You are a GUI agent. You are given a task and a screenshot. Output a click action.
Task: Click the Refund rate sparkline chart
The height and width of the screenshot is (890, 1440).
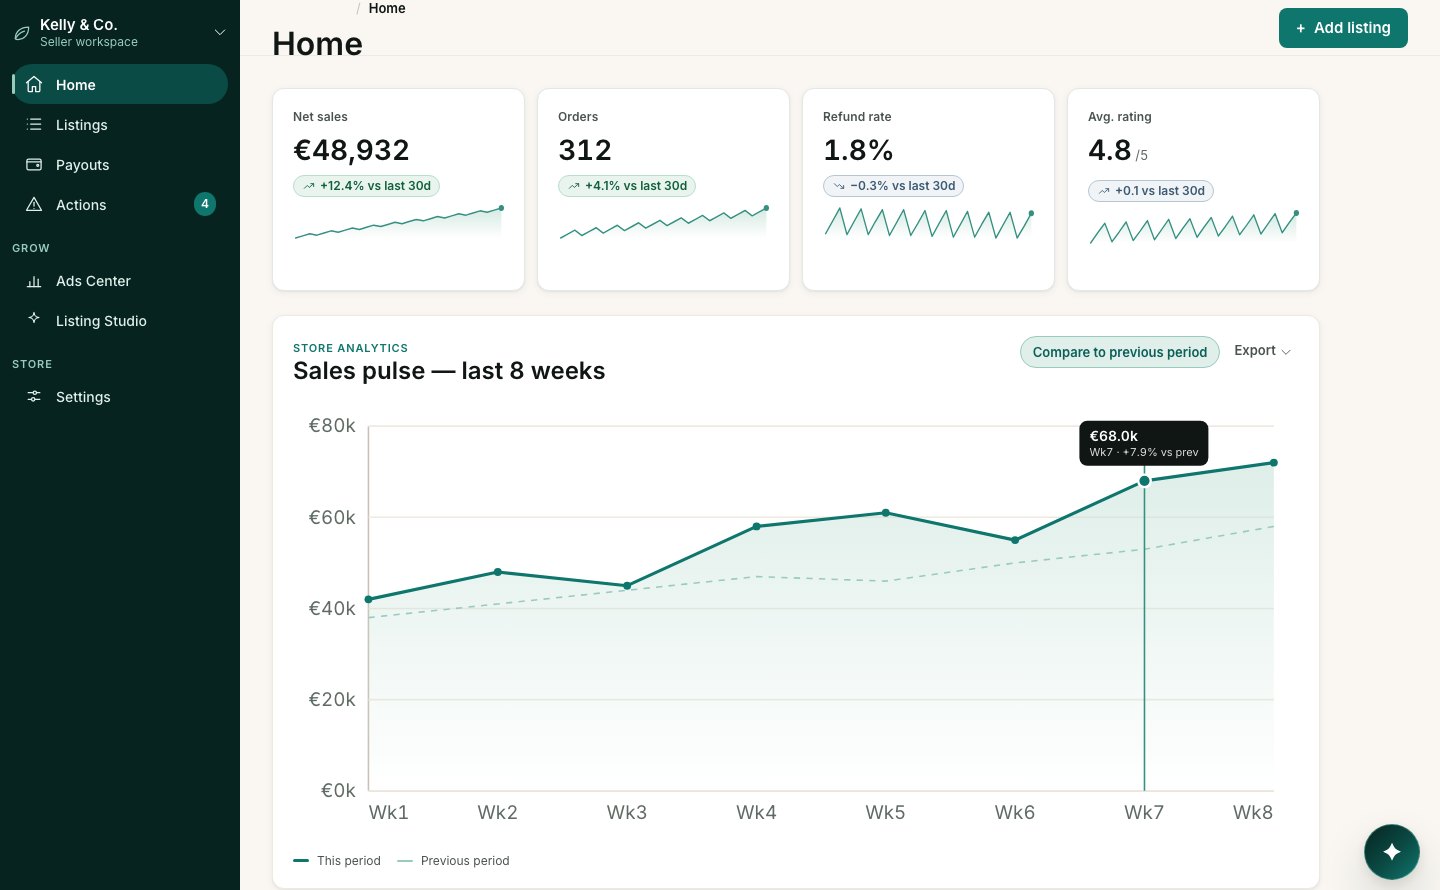pyautogui.click(x=928, y=223)
